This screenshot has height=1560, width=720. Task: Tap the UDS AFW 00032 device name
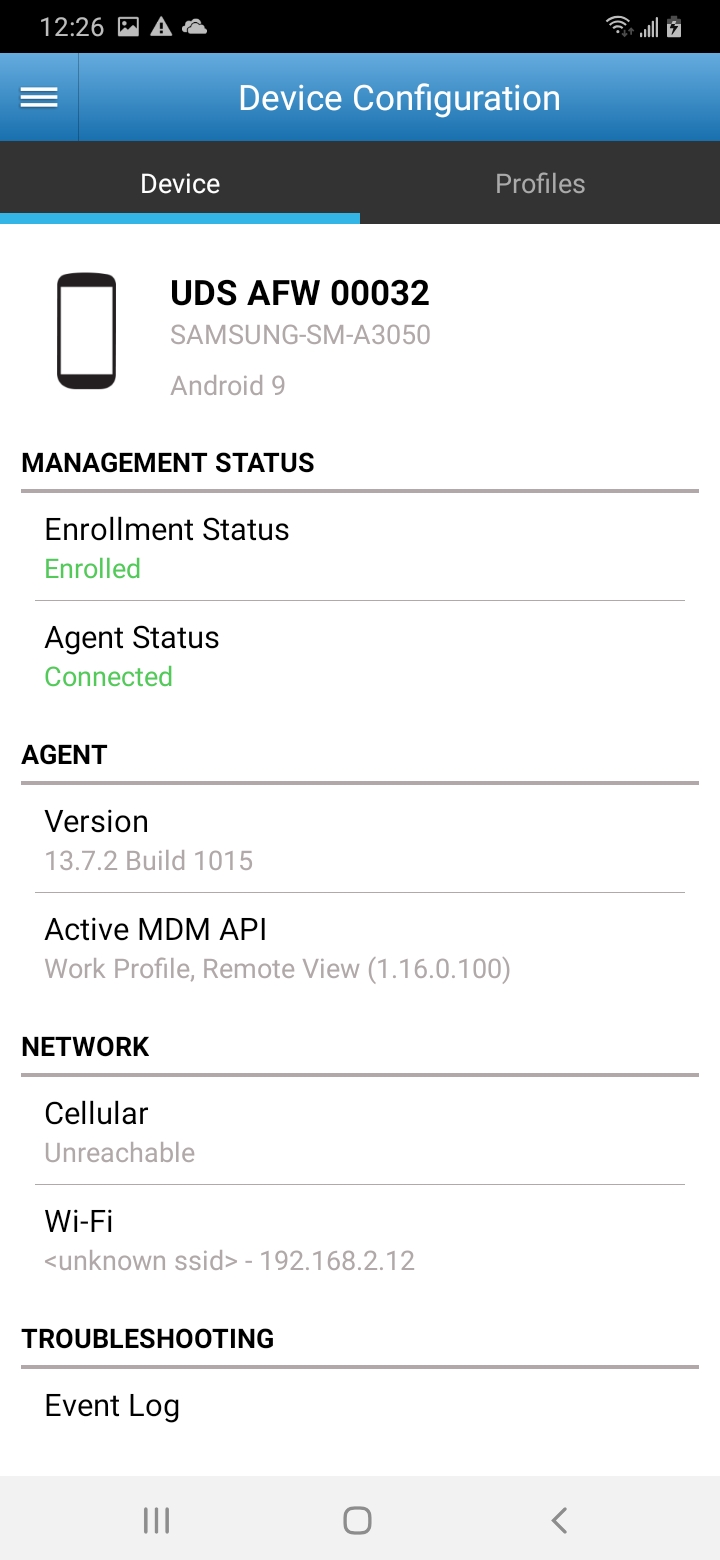pos(300,293)
